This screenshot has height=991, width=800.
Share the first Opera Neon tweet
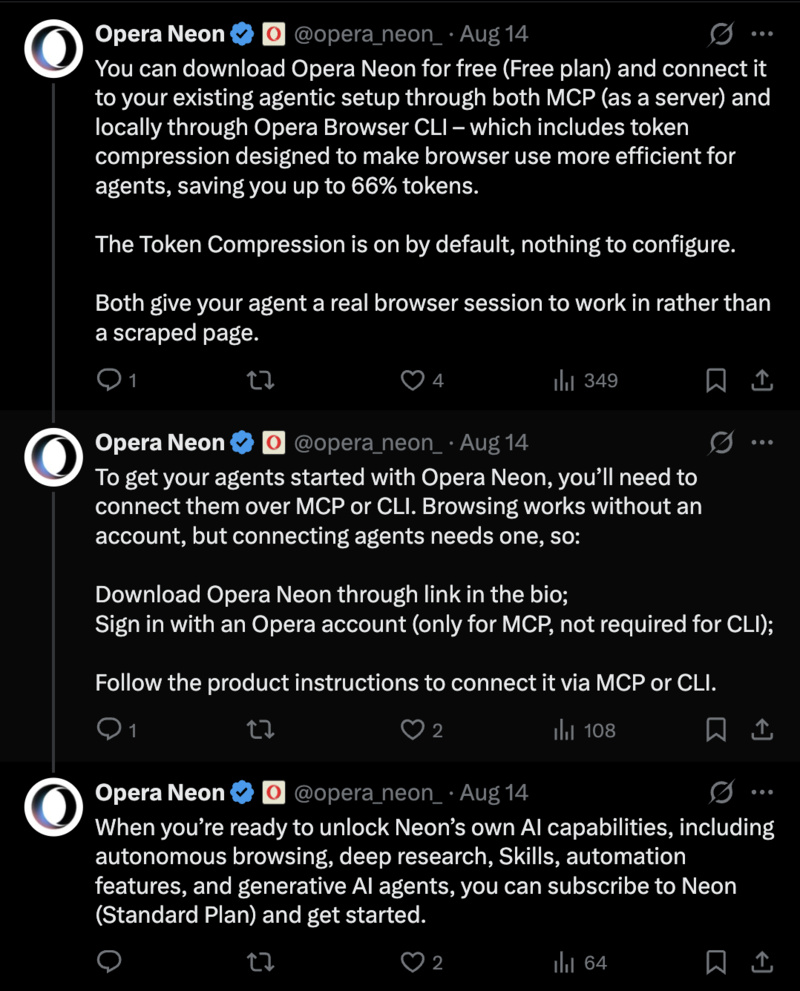762,380
